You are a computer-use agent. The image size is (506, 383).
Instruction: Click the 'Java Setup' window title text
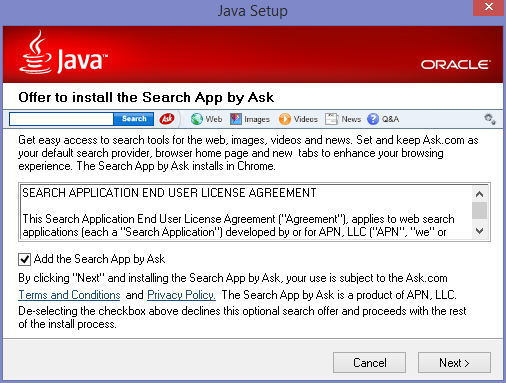coord(253,11)
